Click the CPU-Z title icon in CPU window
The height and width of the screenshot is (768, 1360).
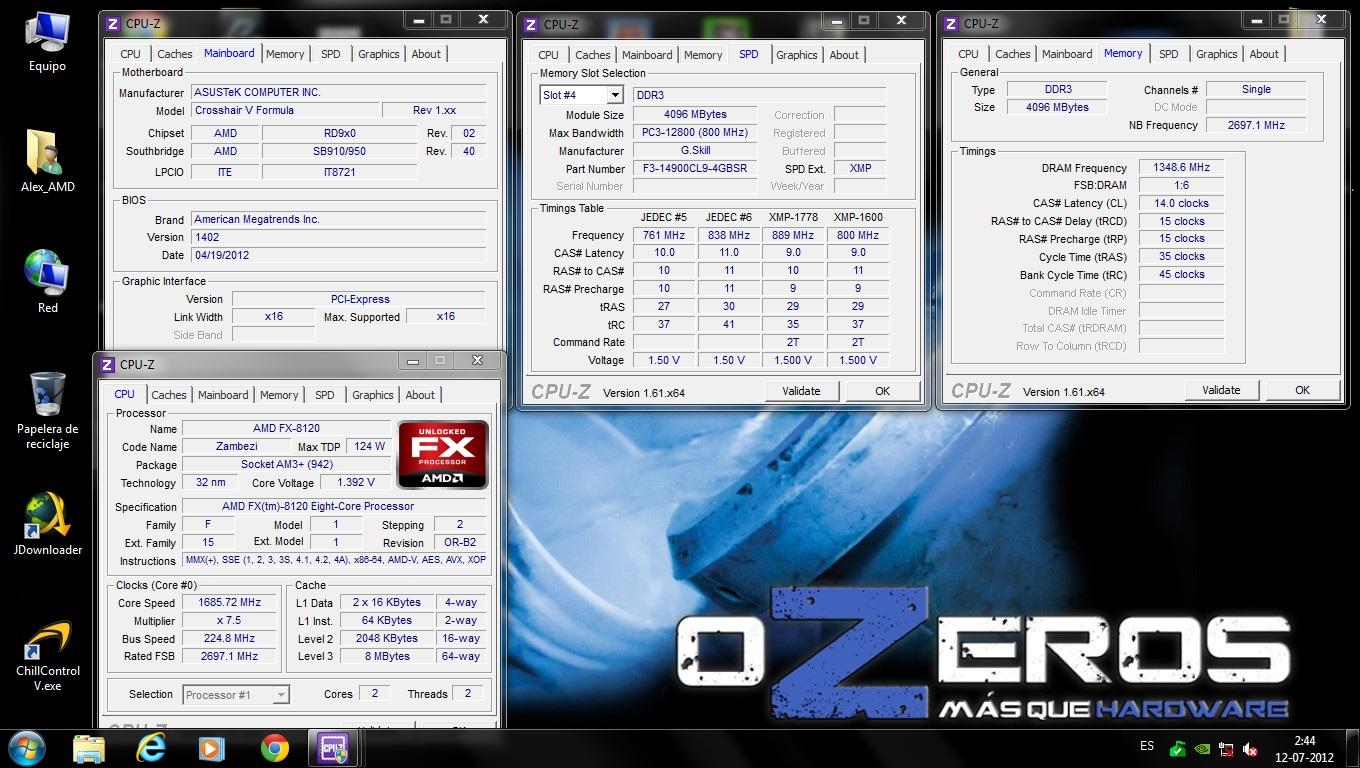coord(105,364)
